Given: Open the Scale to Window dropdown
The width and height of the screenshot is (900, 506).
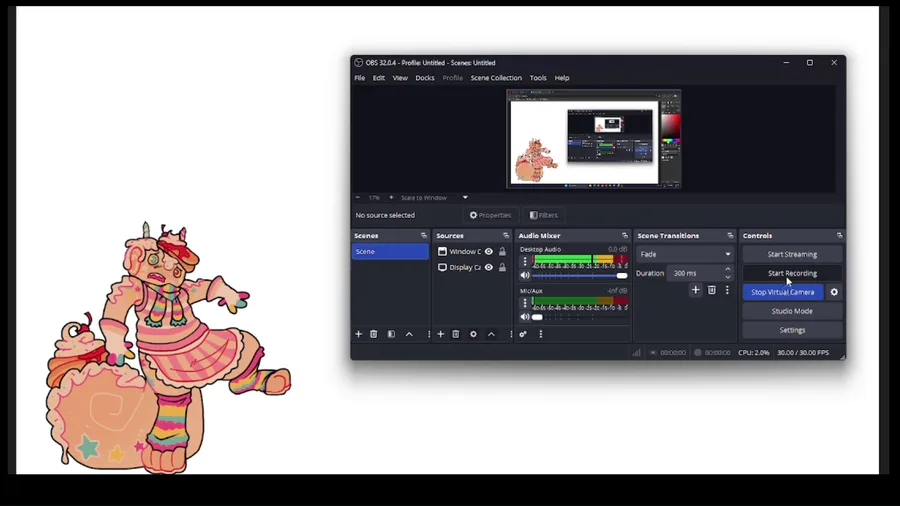Looking at the screenshot, I should 435,197.
